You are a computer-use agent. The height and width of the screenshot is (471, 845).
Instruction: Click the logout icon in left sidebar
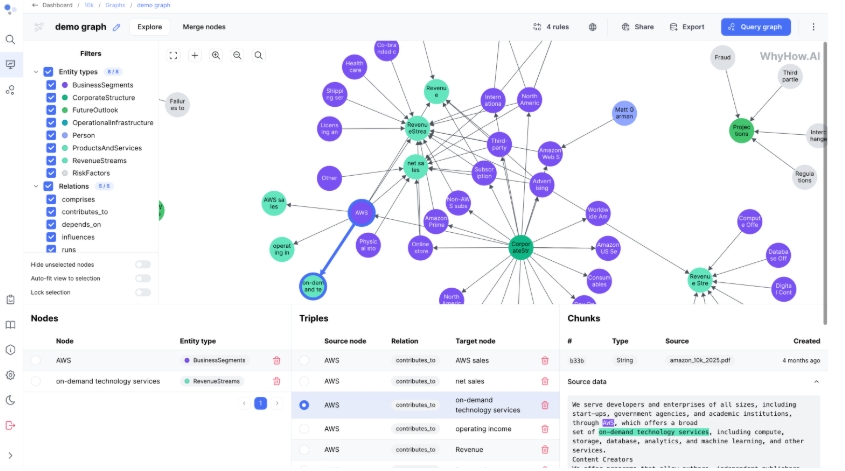click(x=11, y=425)
